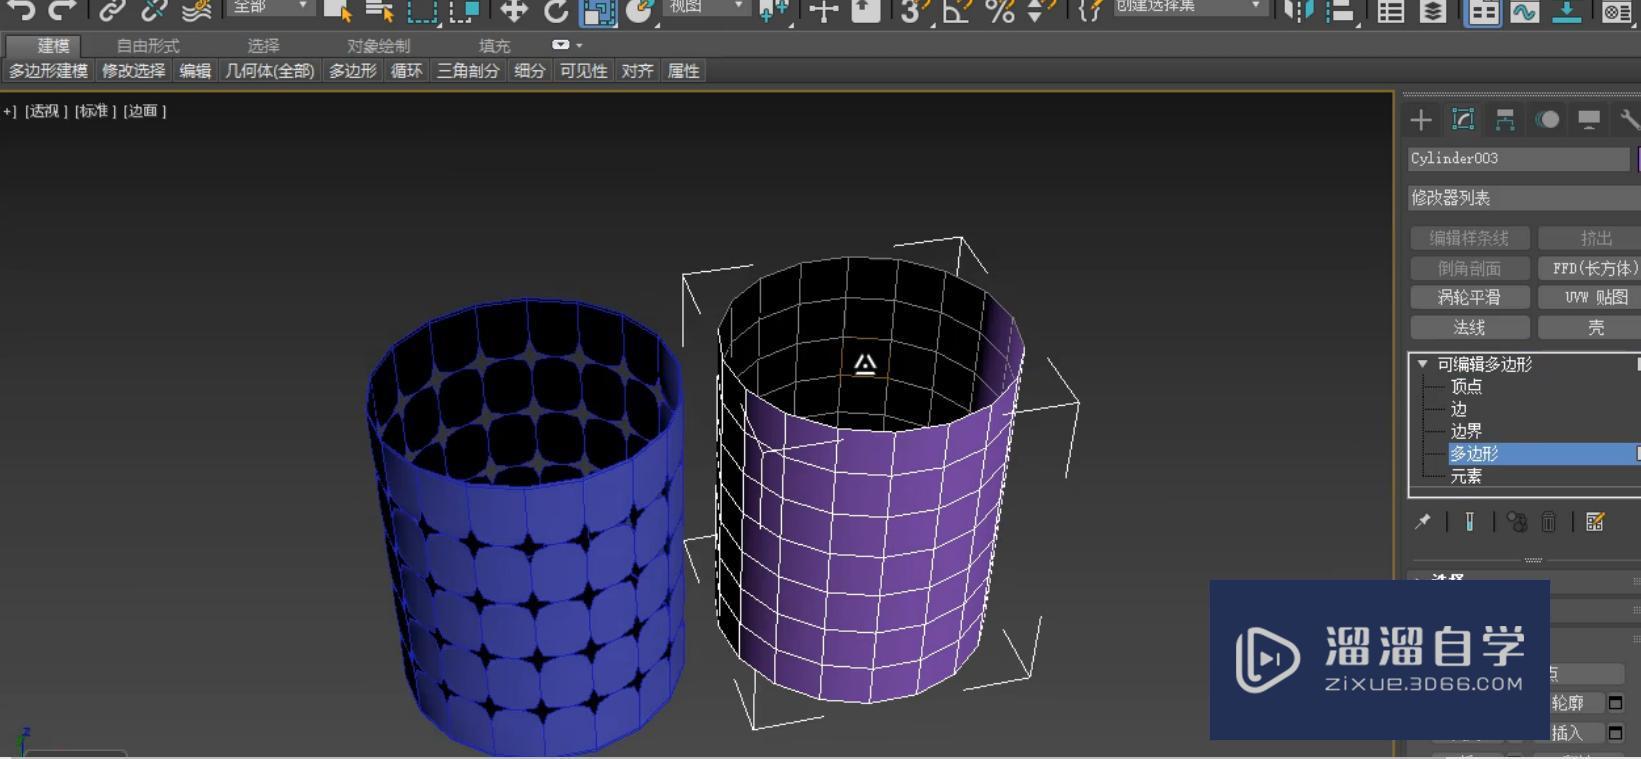Toggle the Spinner Snap button
This screenshot has width=1641, height=759.
coord(1040,10)
